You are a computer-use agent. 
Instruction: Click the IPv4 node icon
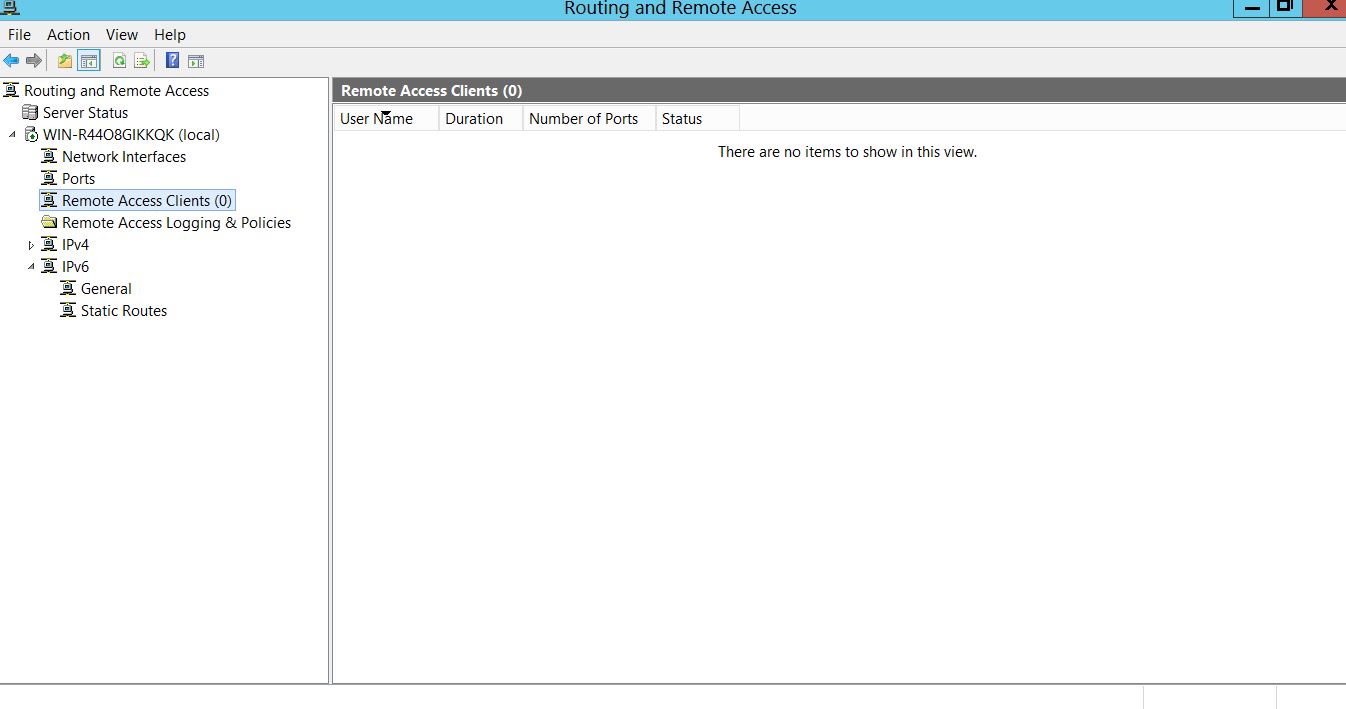point(49,245)
